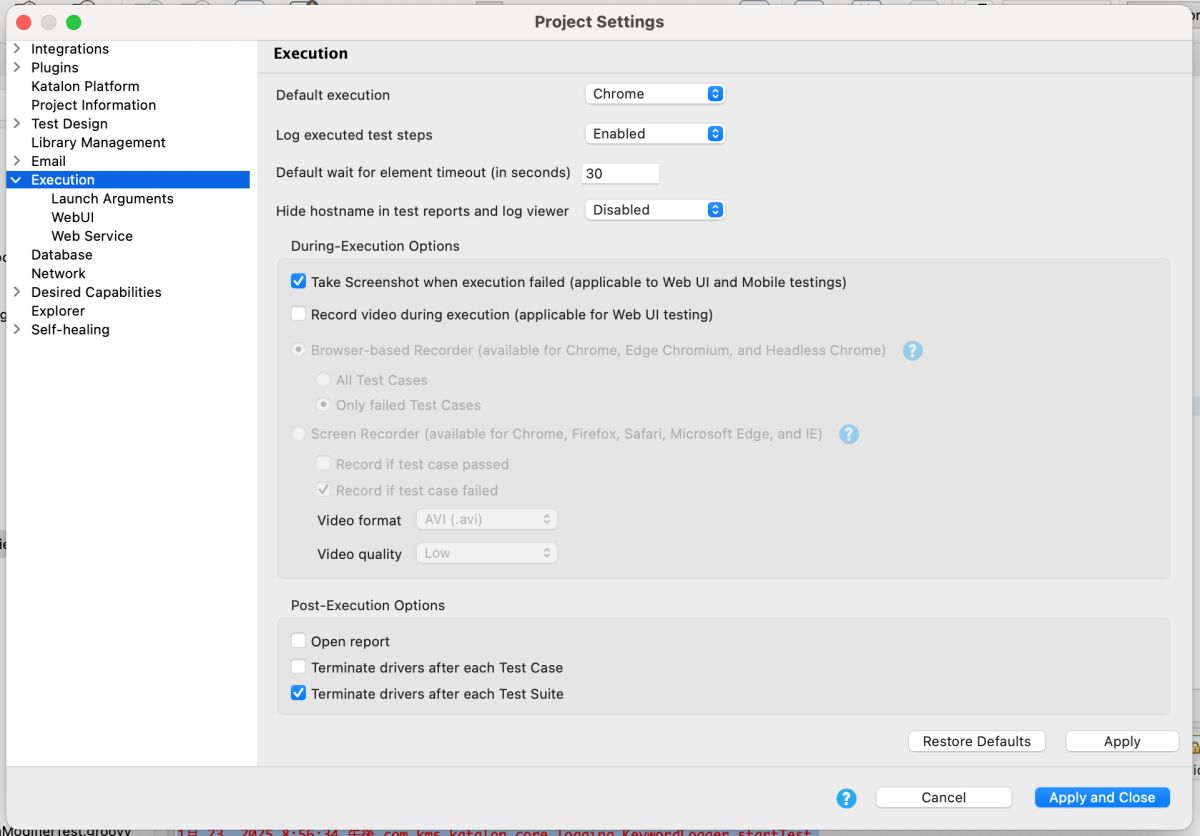Viewport: 1200px width, 836px height.
Task: Open Launch Arguments under Execution
Action: pos(112,198)
